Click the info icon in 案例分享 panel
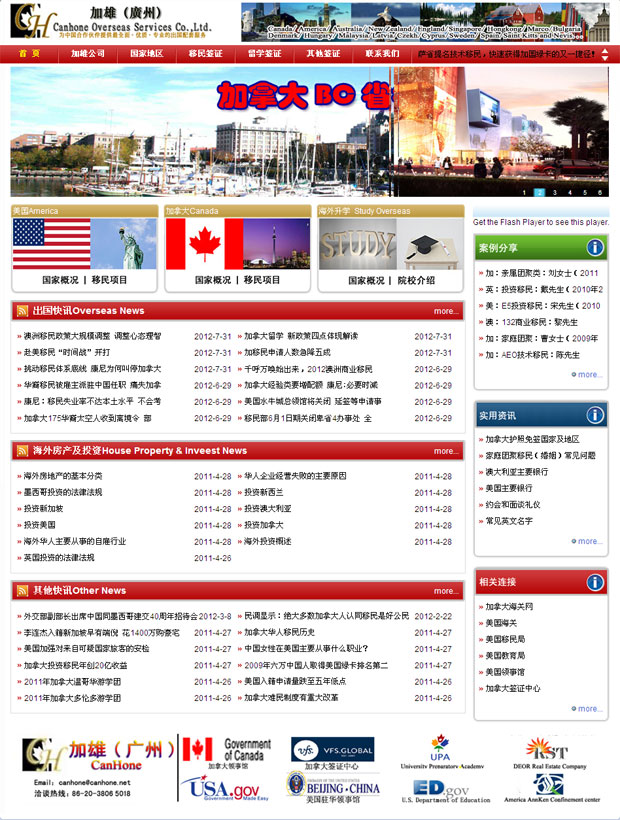This screenshot has width=620, height=820. [594, 247]
